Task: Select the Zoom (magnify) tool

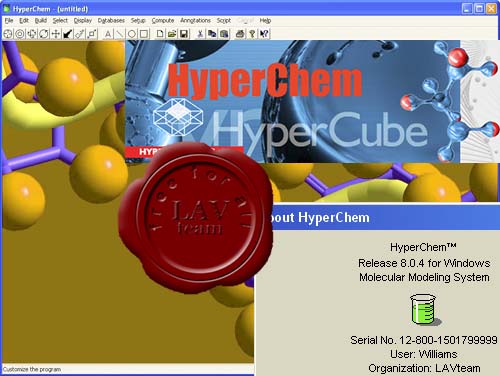Action: 80,34
